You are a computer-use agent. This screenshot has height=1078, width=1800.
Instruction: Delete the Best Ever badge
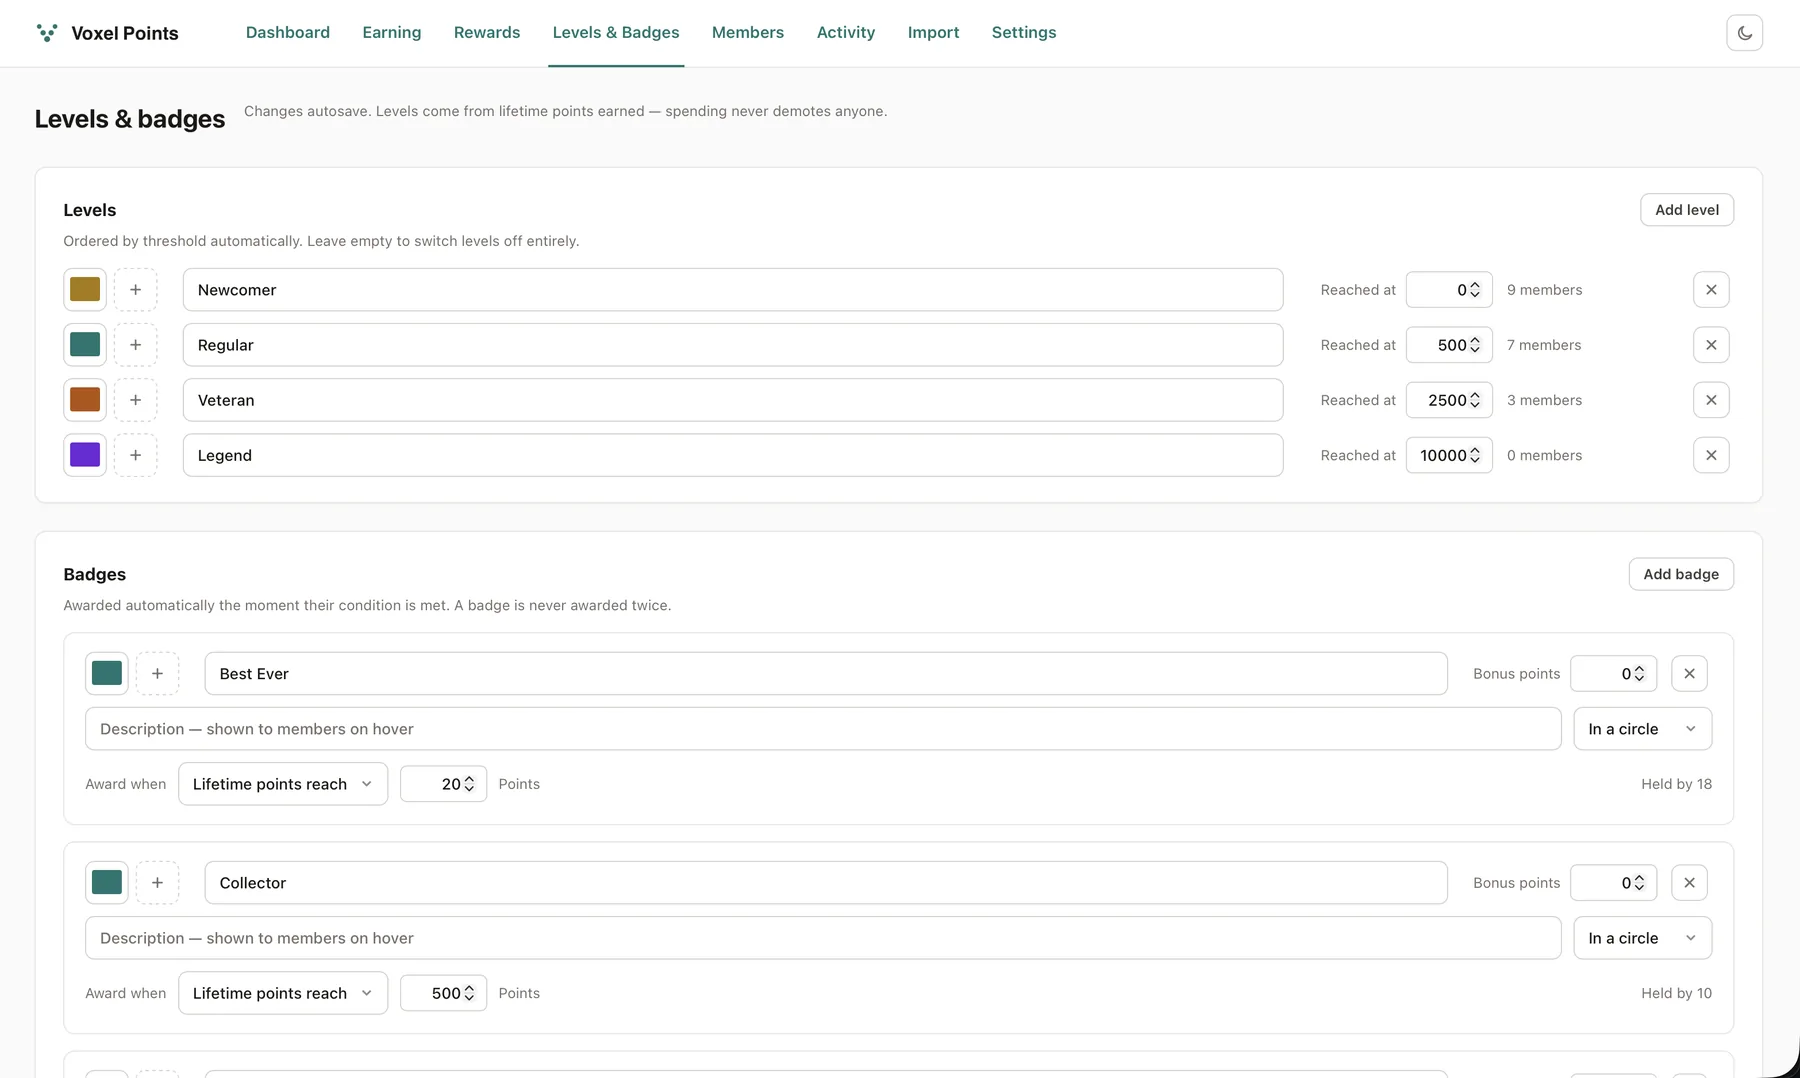coord(1689,674)
